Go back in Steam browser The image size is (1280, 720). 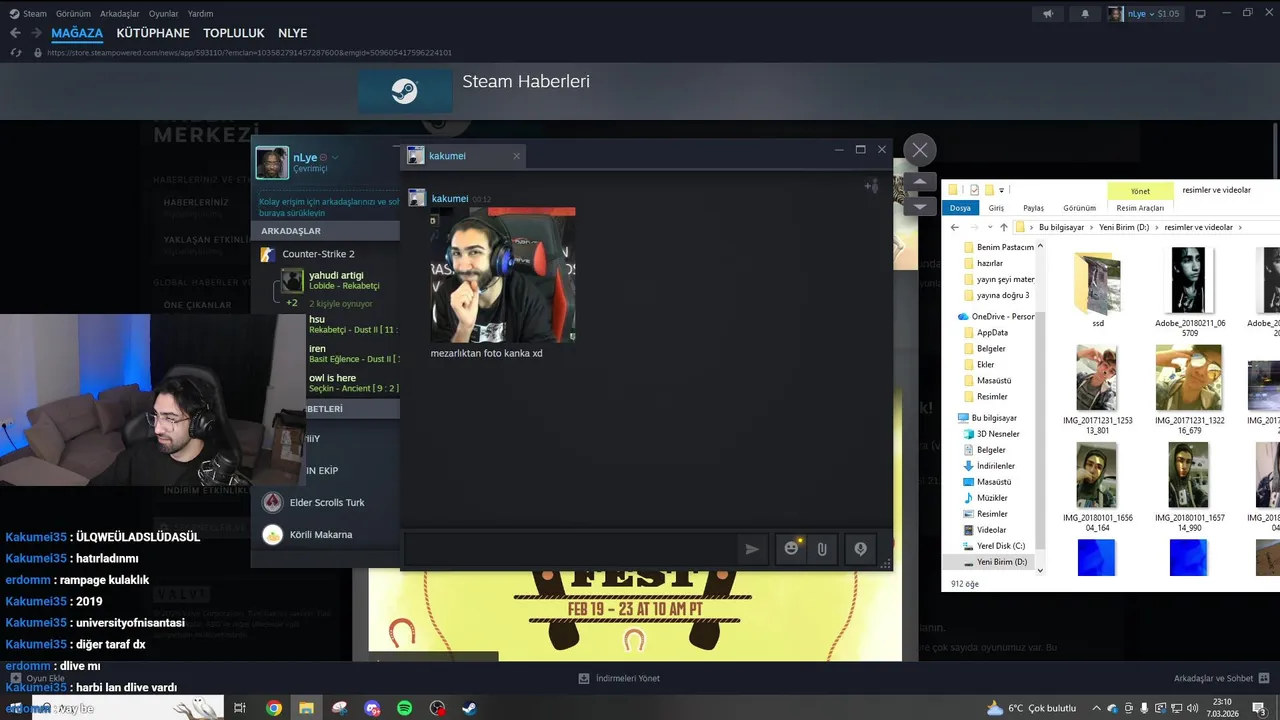15,33
